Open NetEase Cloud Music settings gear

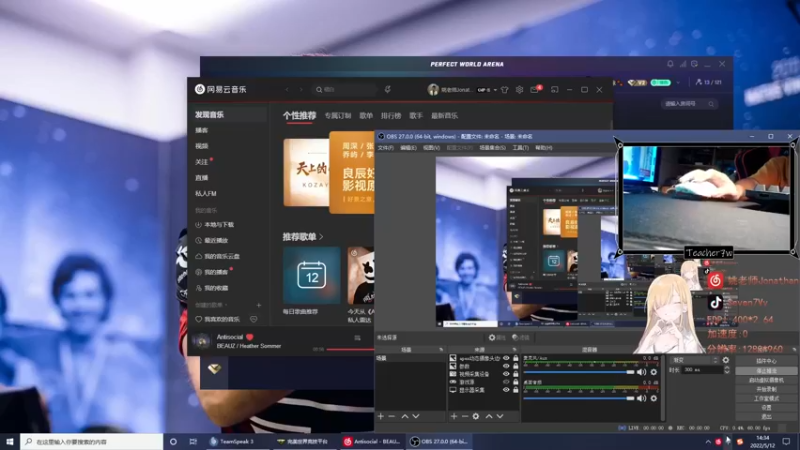(x=519, y=90)
